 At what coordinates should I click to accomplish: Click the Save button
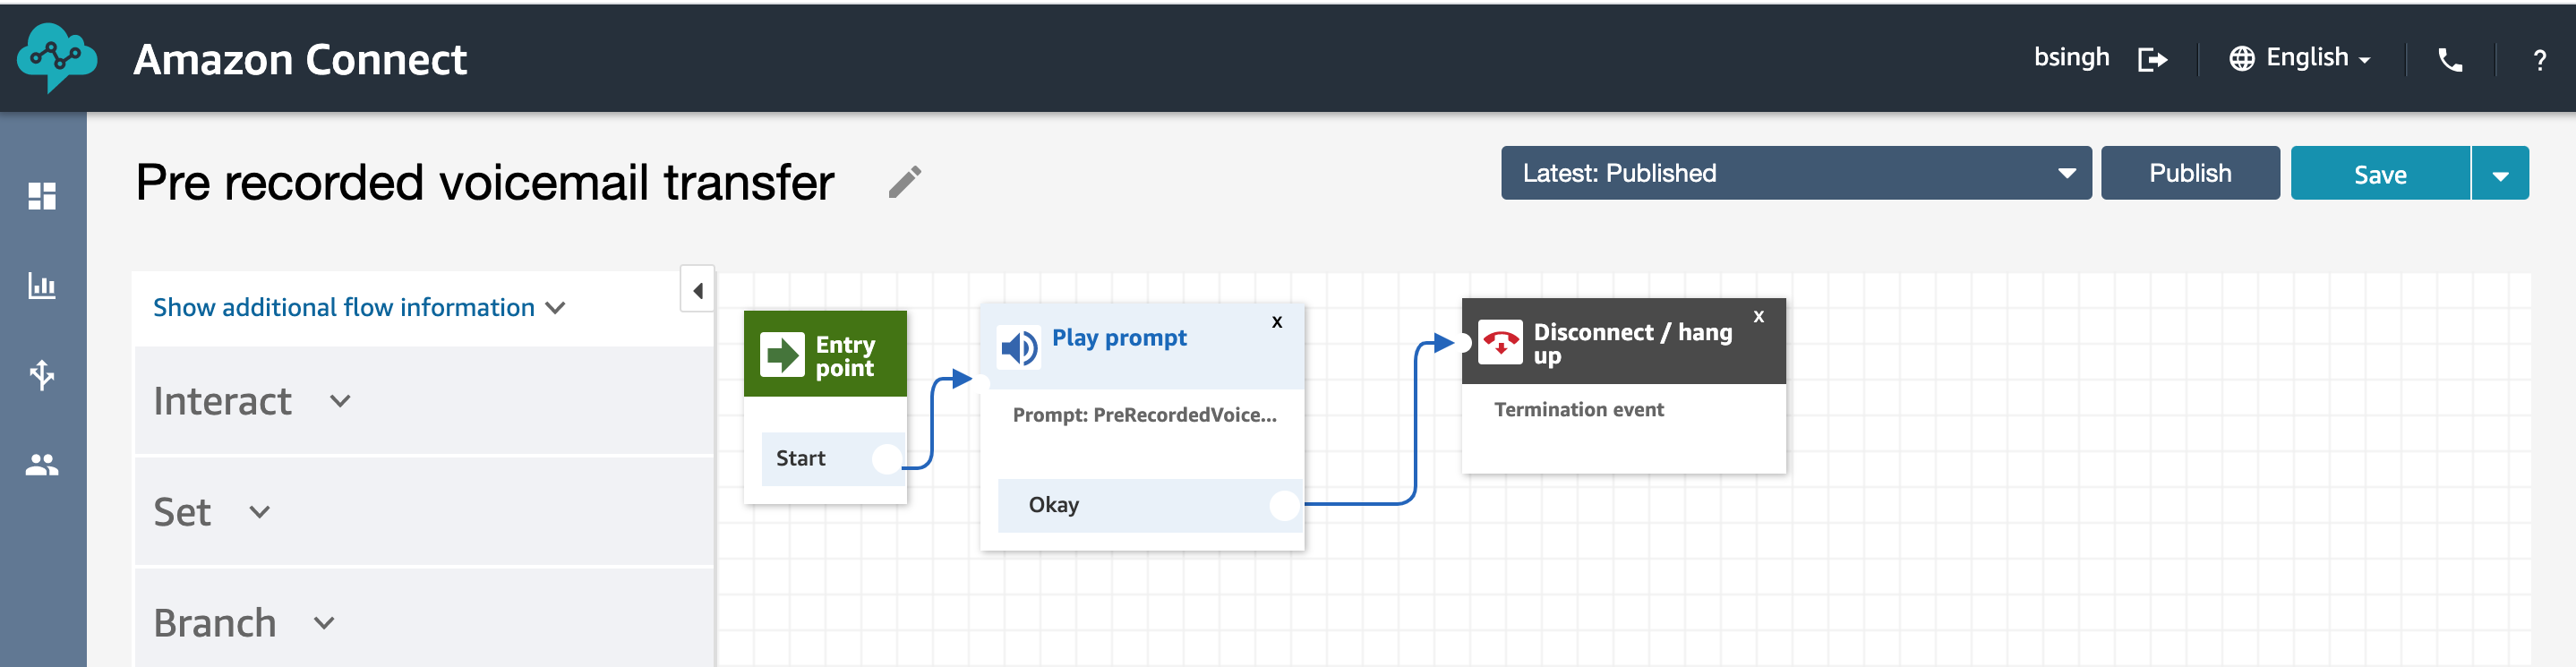(x=2380, y=174)
